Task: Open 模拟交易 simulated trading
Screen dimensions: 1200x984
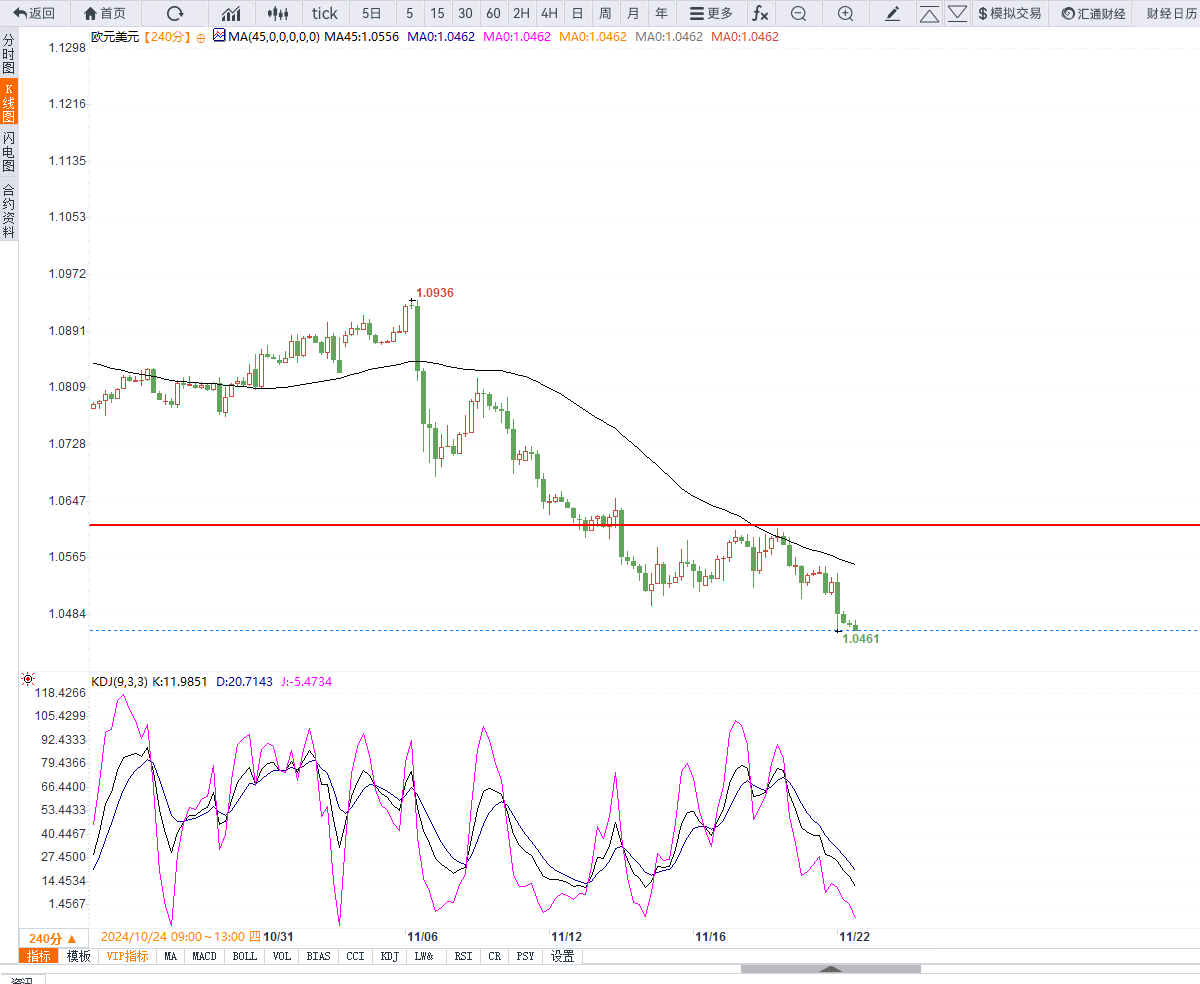Action: pos(1009,13)
